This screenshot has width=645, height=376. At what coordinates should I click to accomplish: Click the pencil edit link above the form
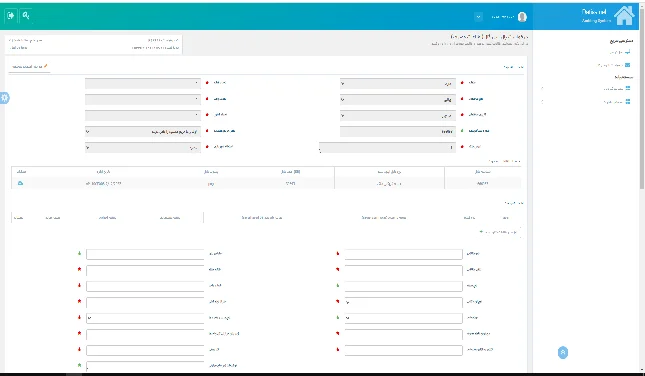tap(30, 66)
